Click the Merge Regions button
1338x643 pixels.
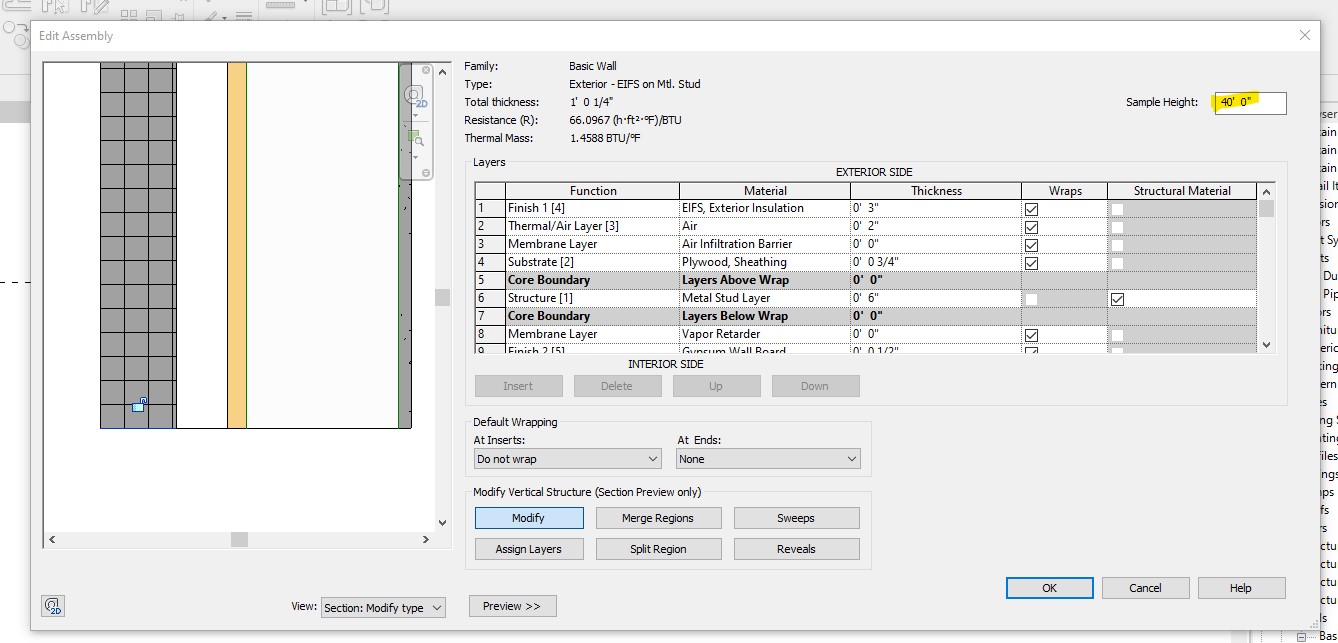[658, 518]
